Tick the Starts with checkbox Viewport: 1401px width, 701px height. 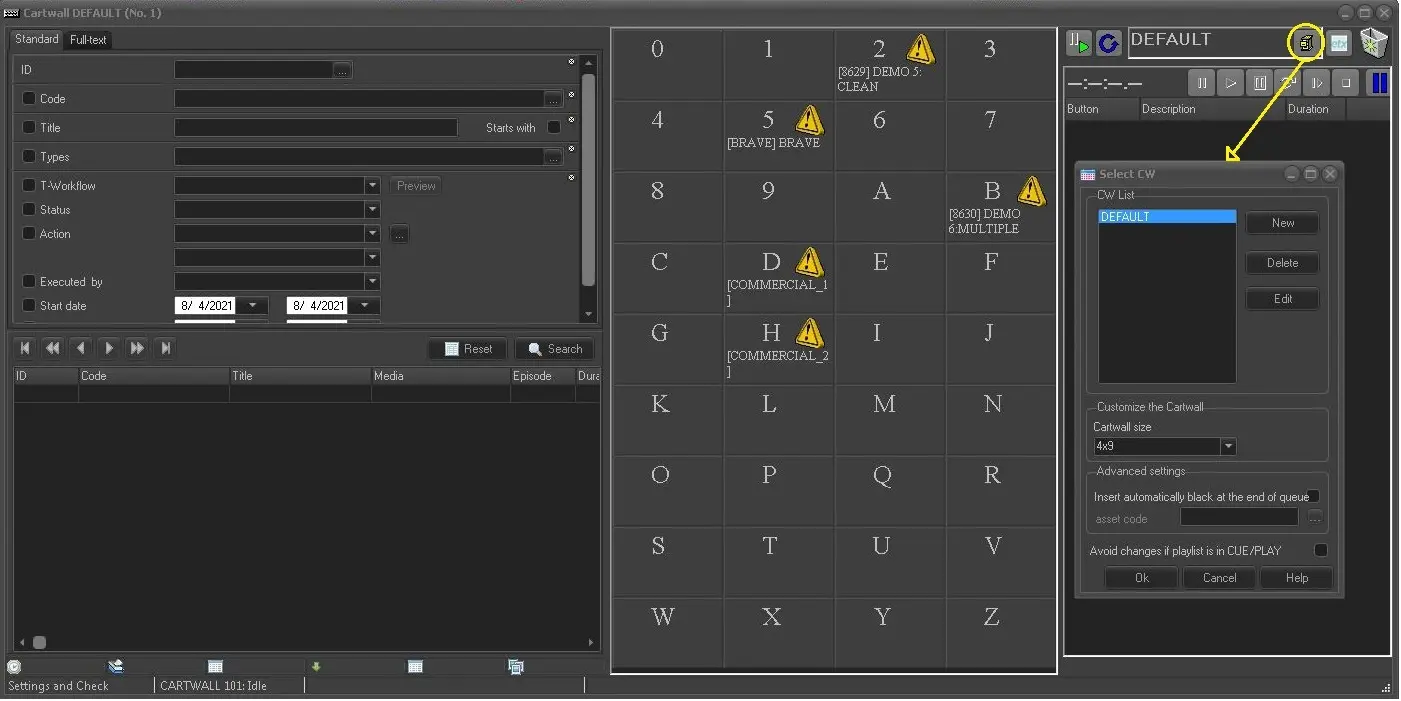point(554,127)
